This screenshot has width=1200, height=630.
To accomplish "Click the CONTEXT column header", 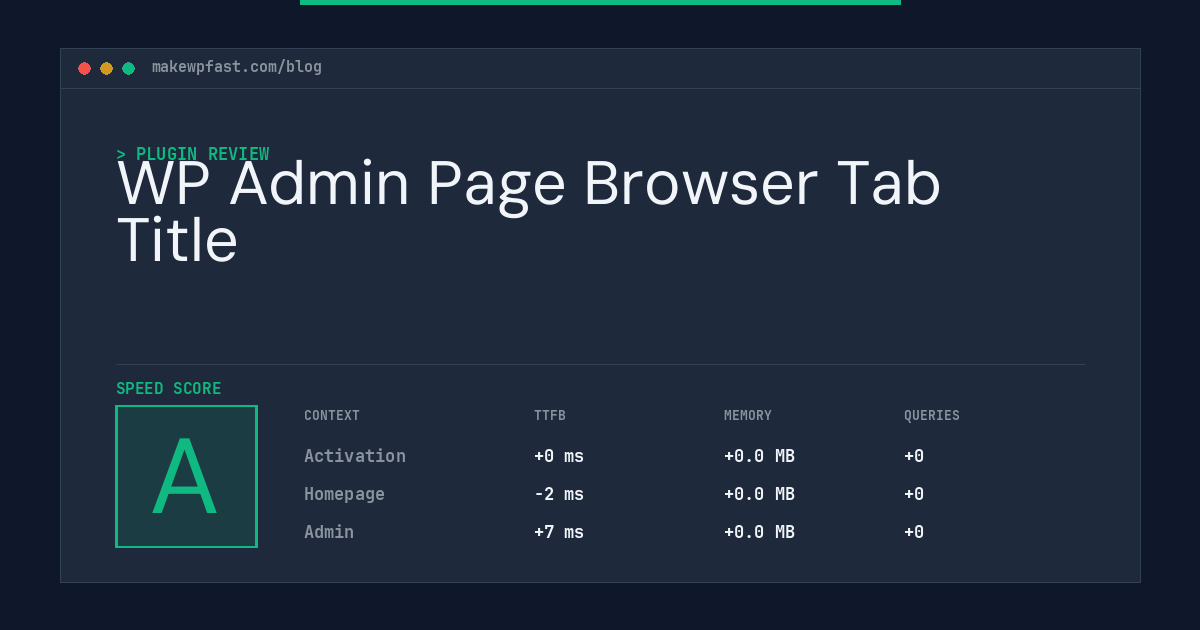I will (x=332, y=416).
